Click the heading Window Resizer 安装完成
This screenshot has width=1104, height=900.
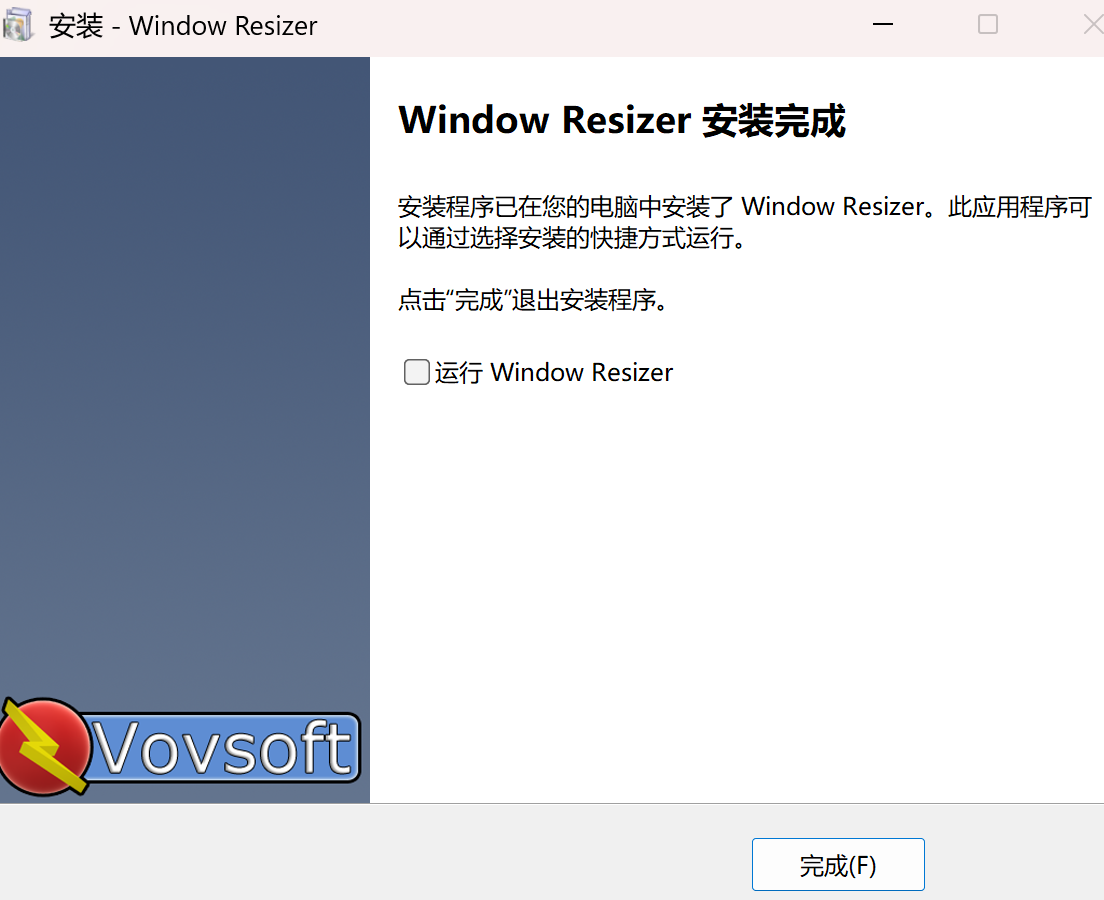coord(621,121)
